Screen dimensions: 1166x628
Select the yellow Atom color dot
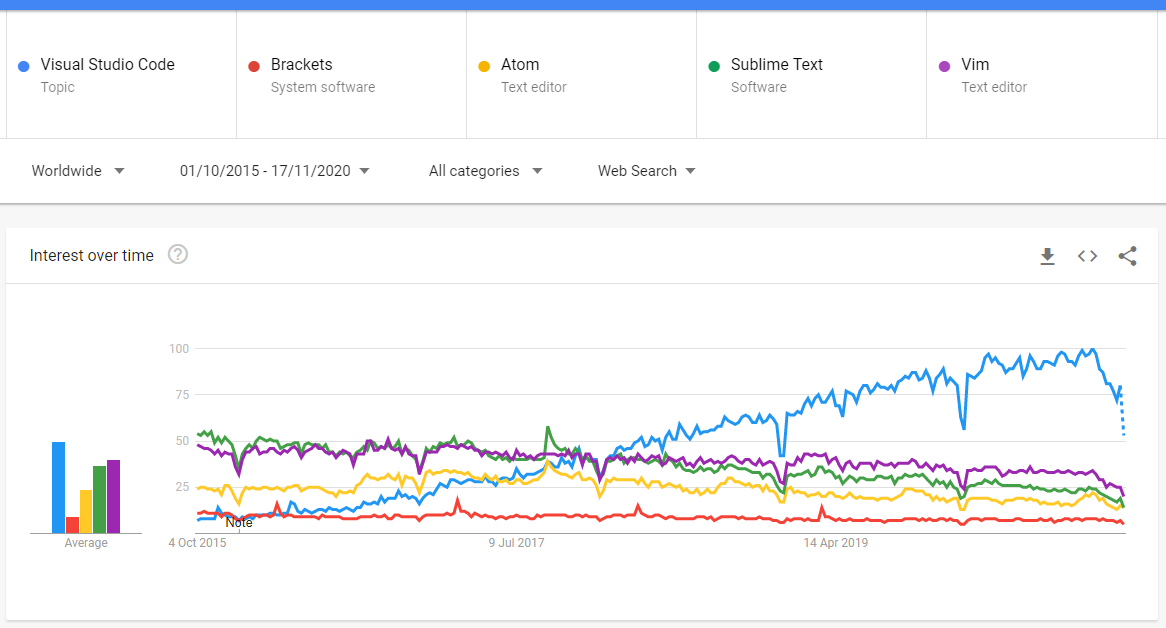(483, 65)
